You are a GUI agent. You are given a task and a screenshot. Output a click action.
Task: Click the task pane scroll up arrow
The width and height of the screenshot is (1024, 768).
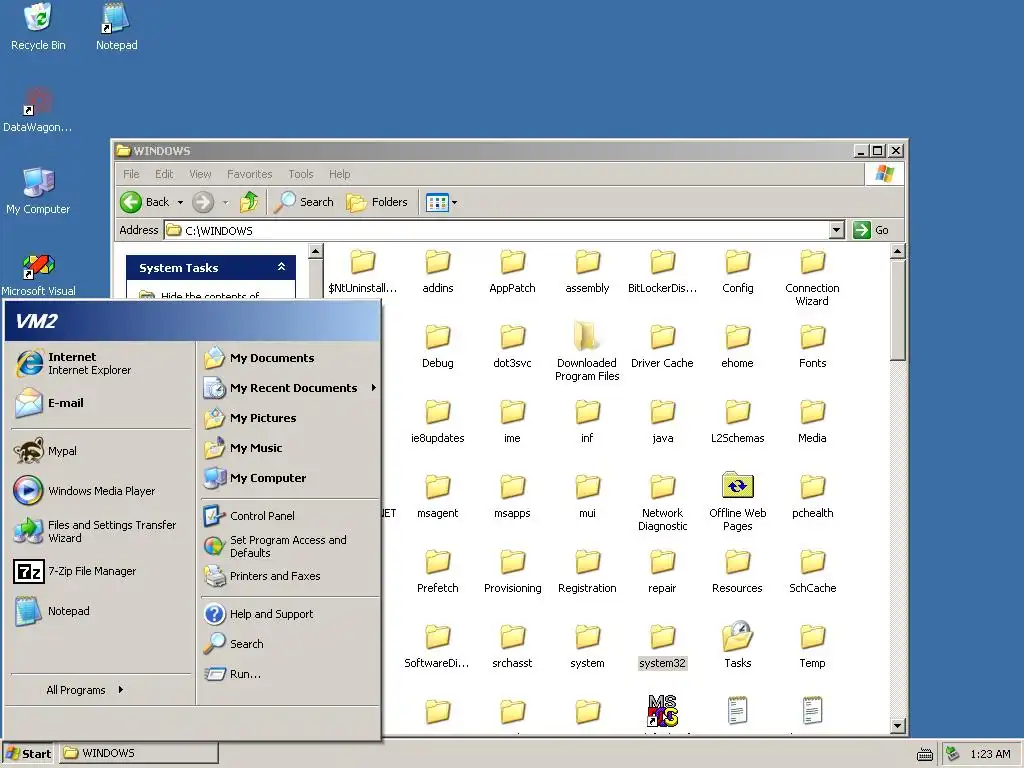(x=315, y=251)
